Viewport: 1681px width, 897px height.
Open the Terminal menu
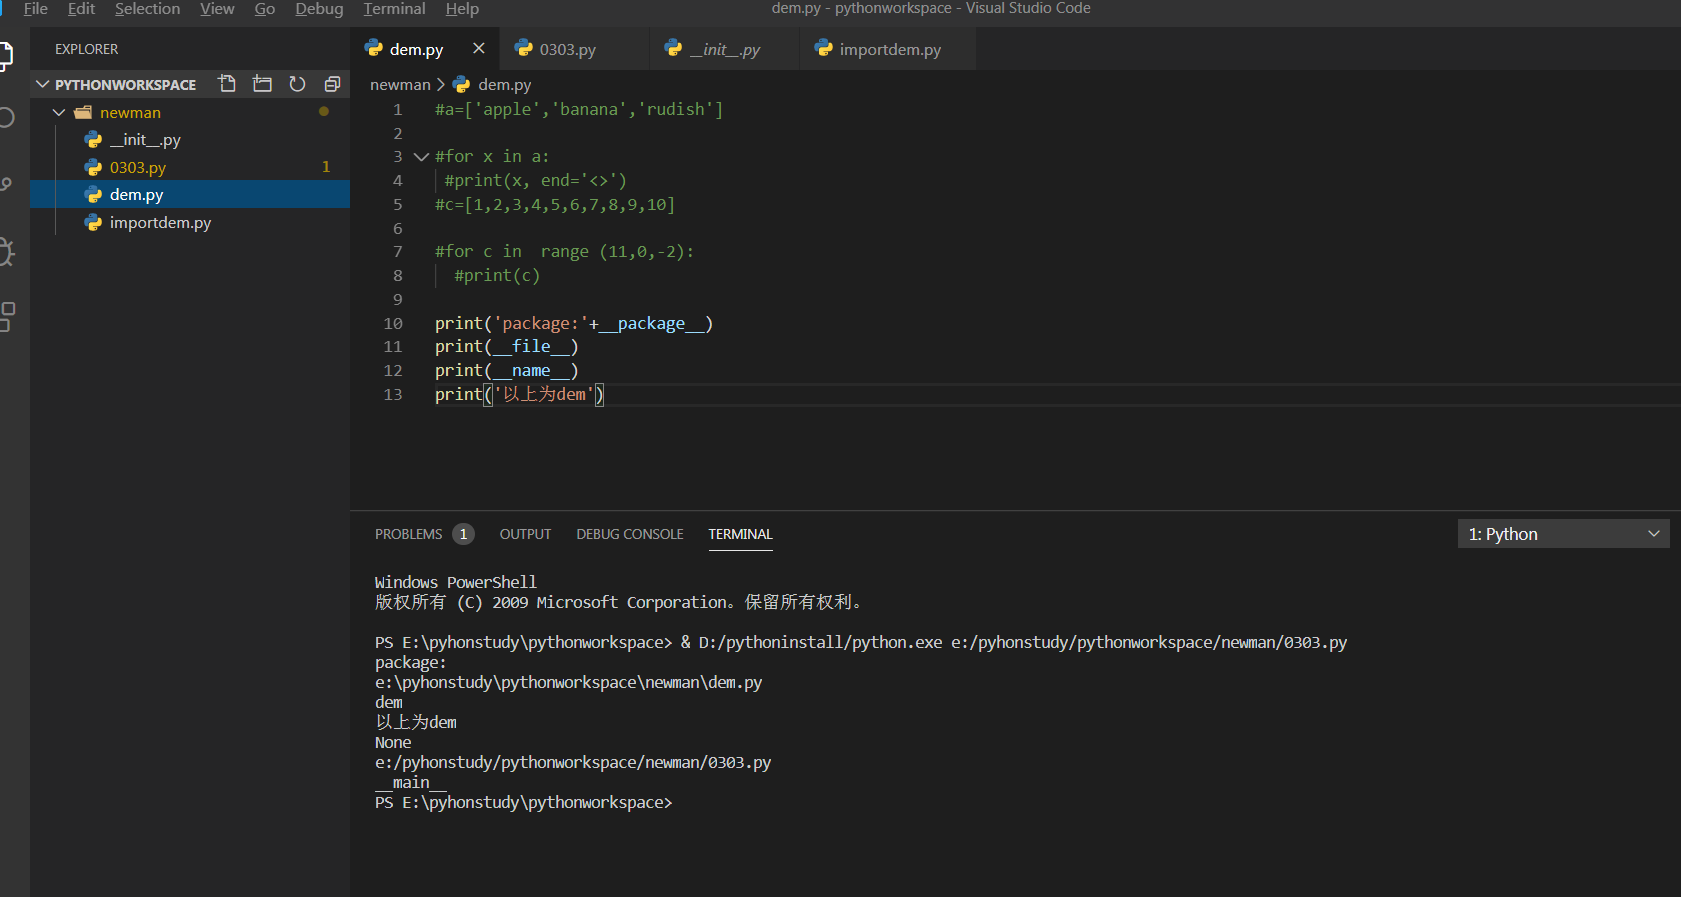(394, 9)
